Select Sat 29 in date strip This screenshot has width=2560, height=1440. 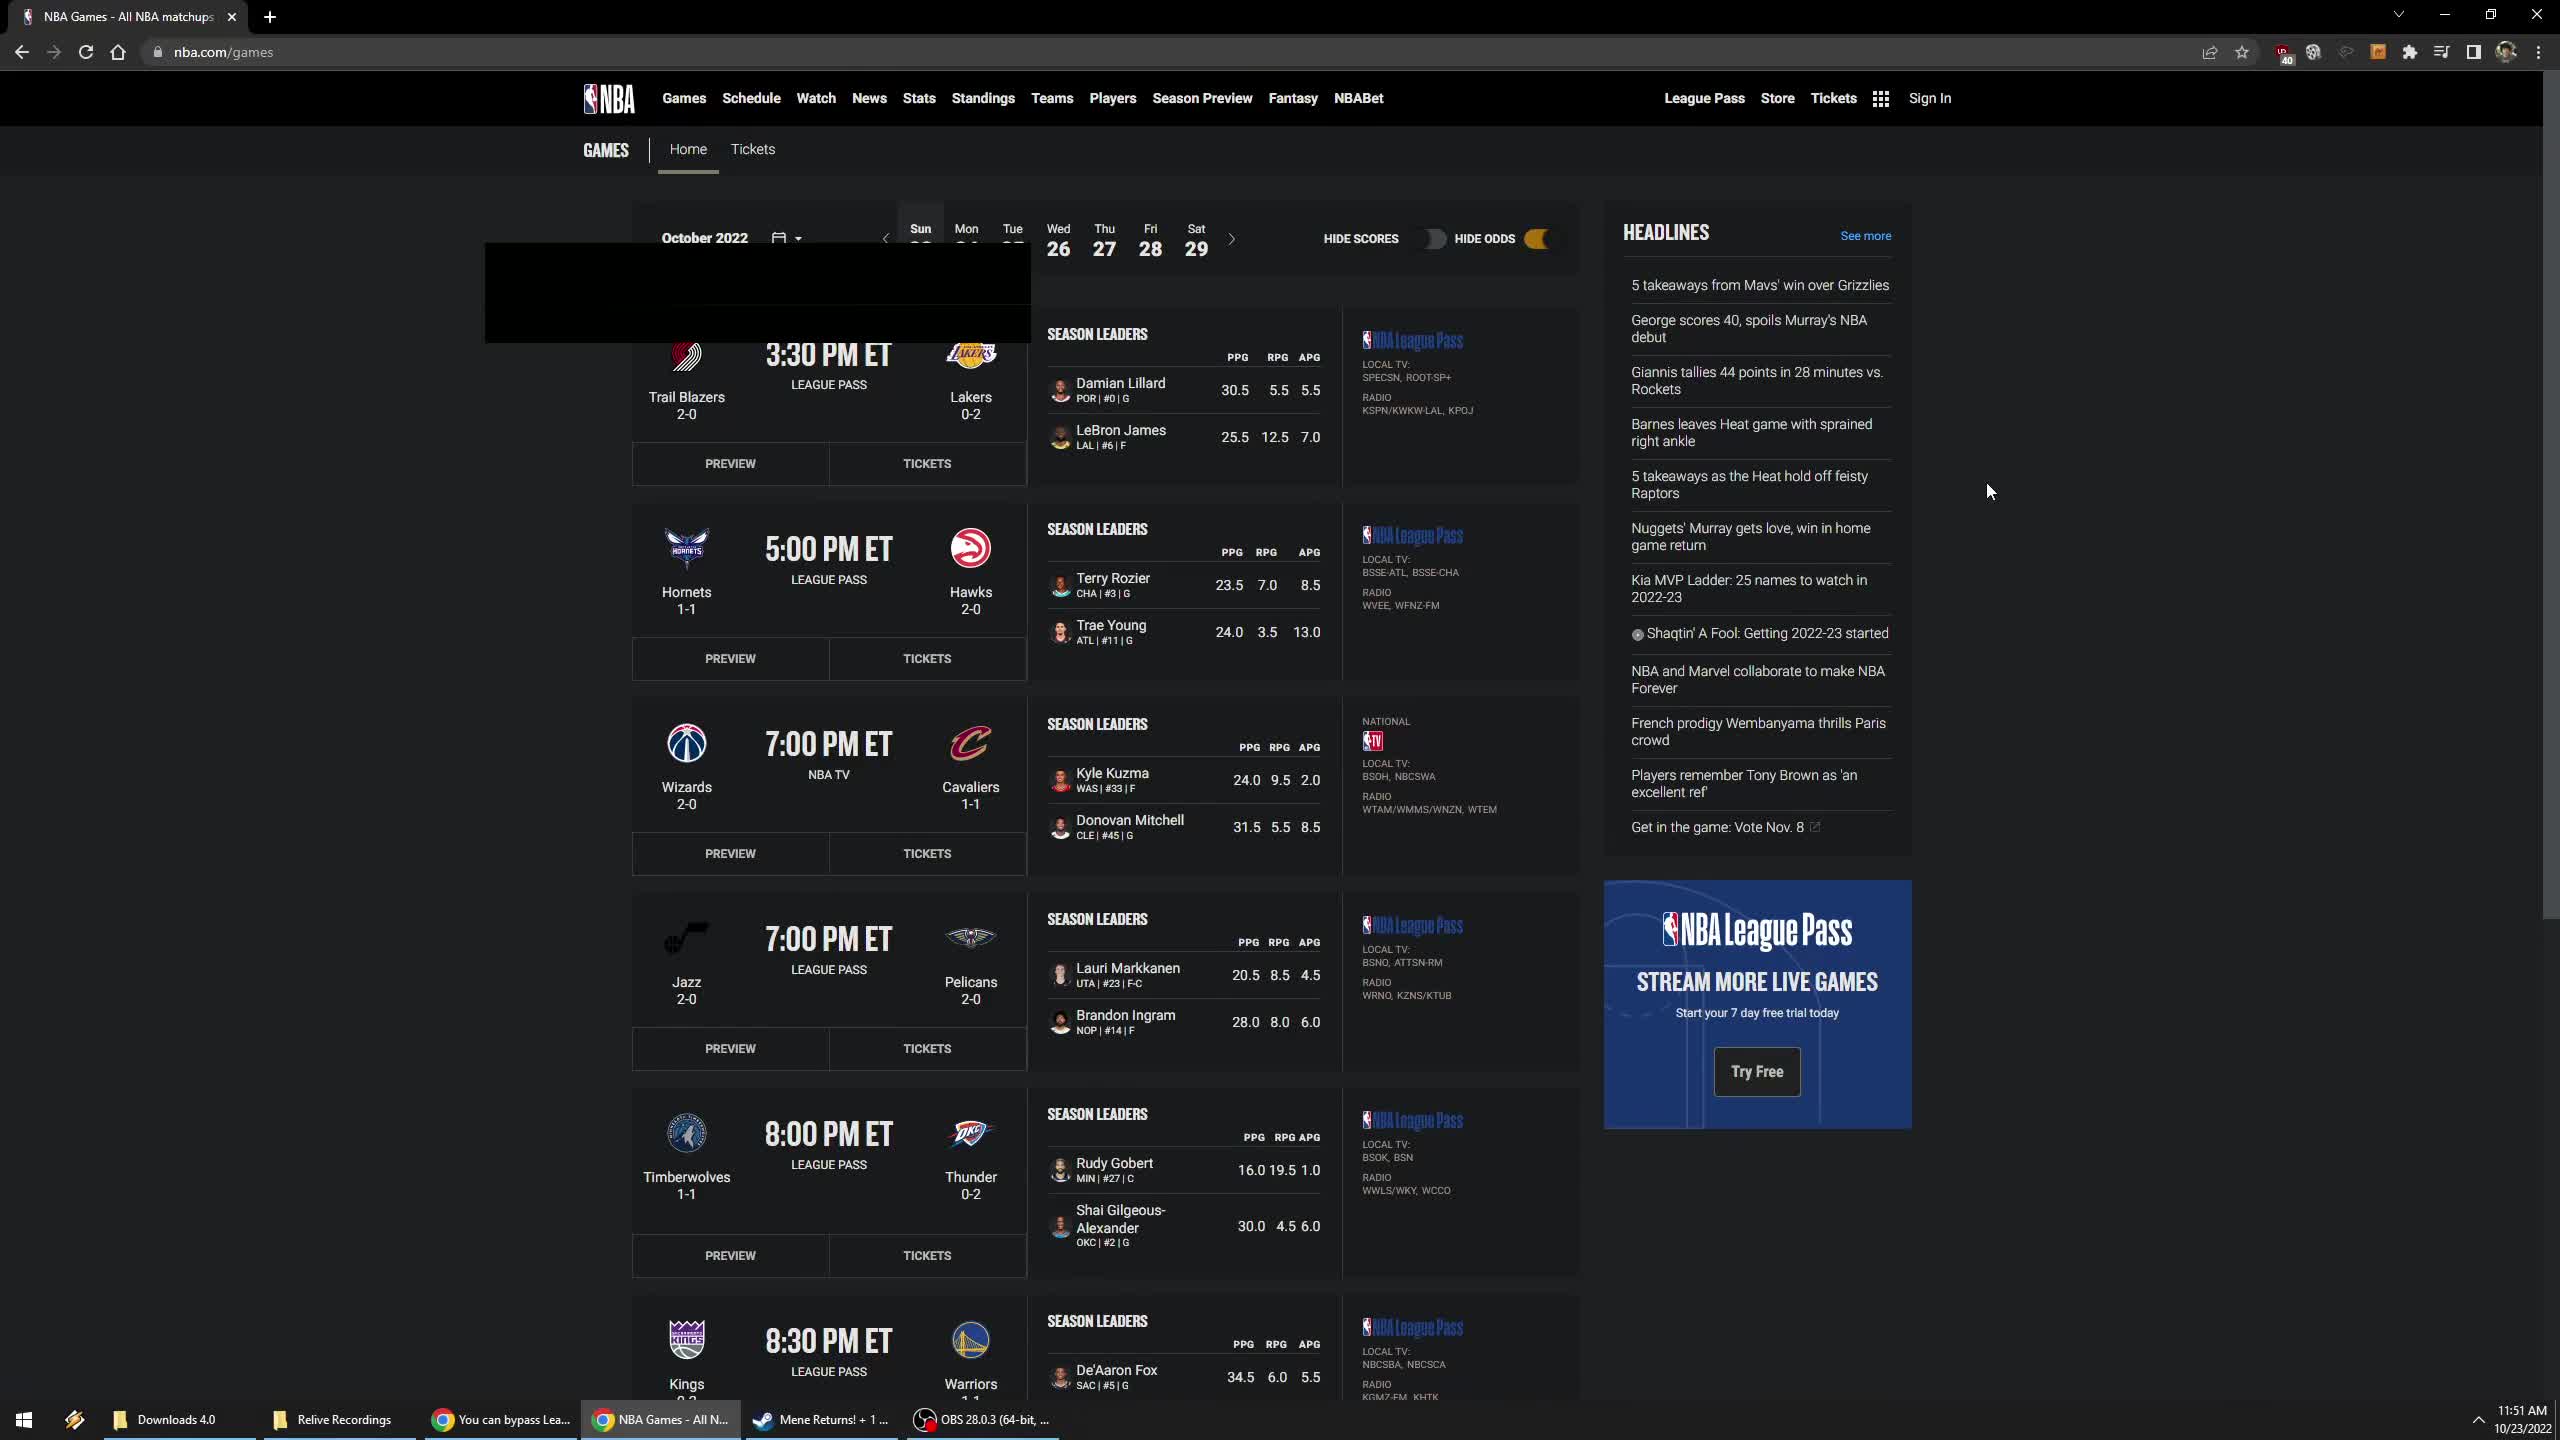point(1196,241)
